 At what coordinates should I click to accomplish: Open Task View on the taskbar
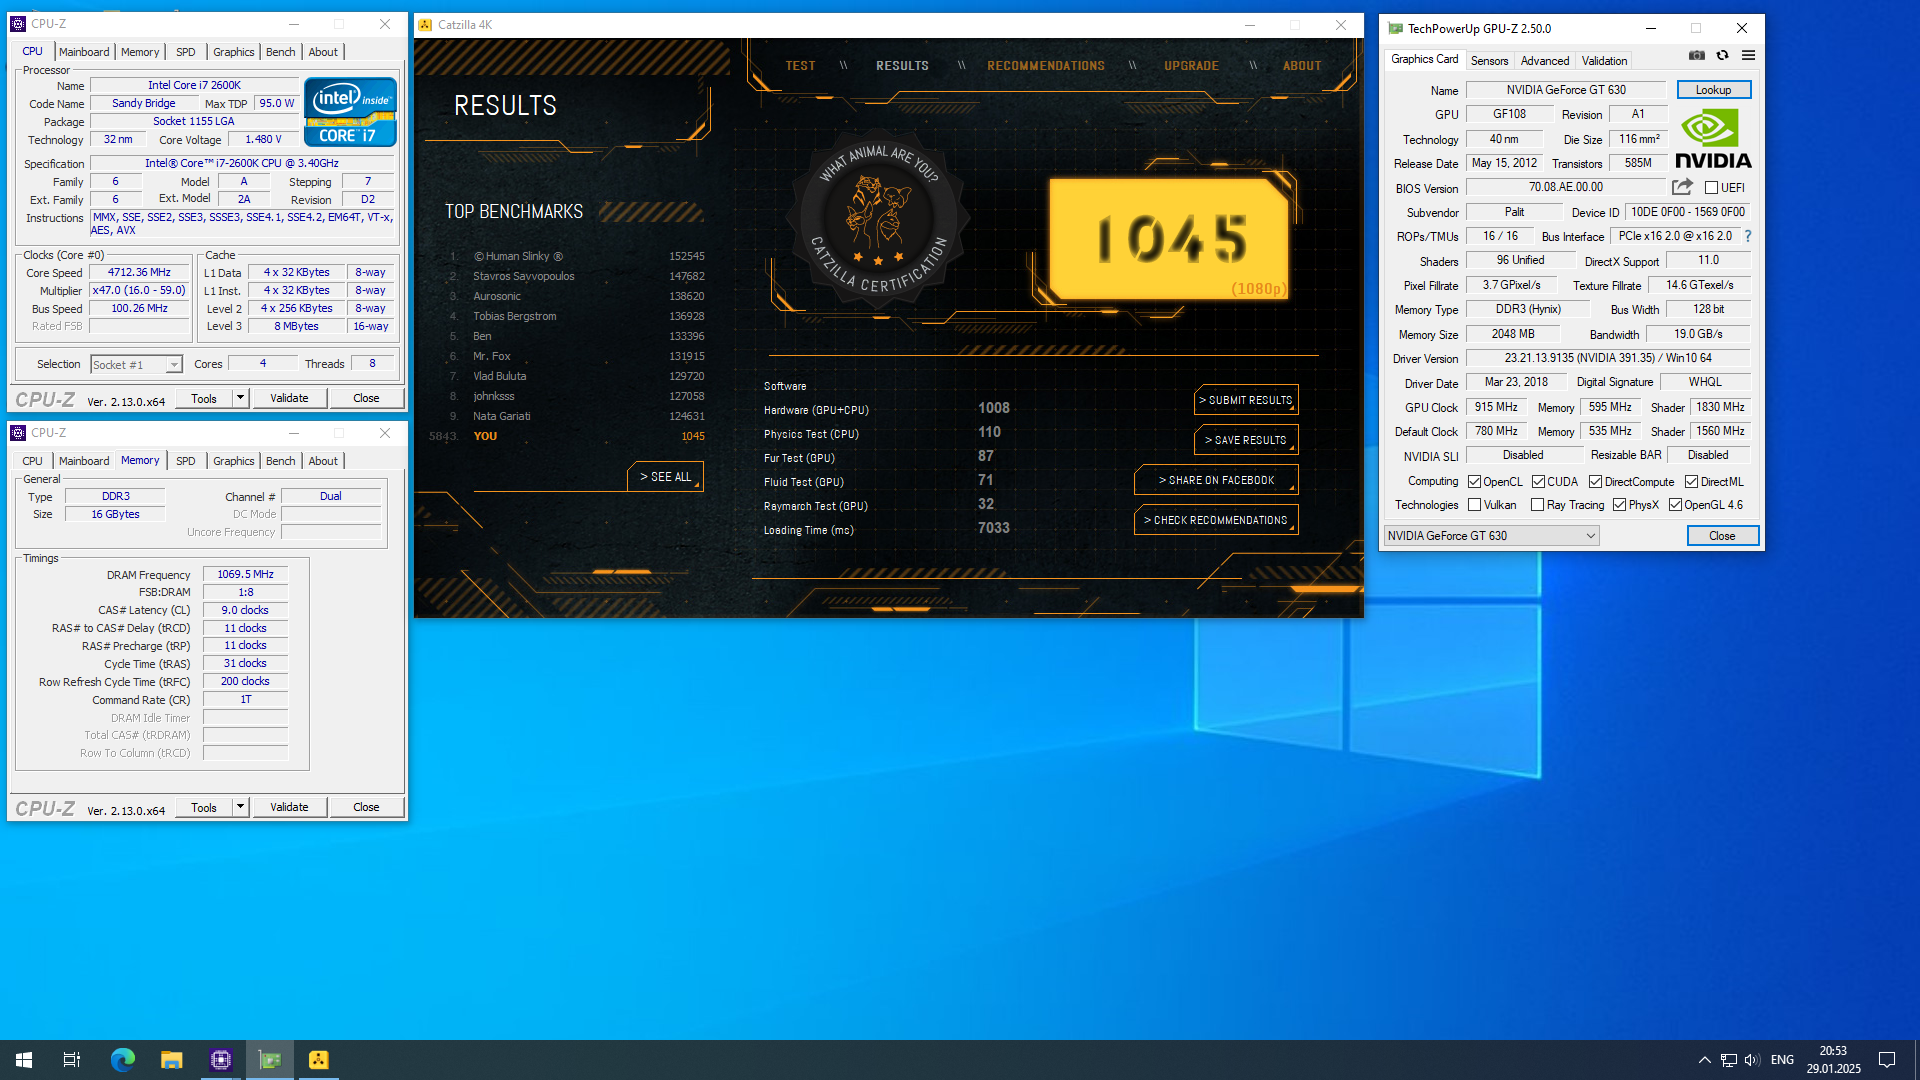click(x=72, y=1060)
